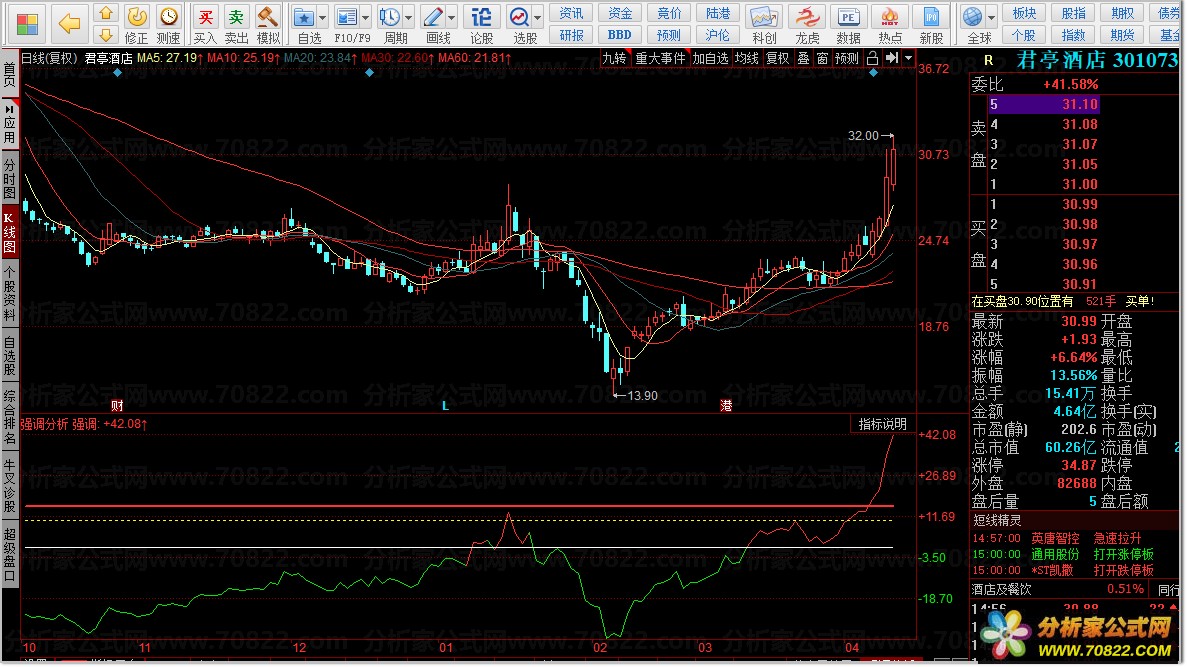The width and height of the screenshot is (1188, 667).
Task: Click the 股指 index futures button
Action: (1074, 13)
